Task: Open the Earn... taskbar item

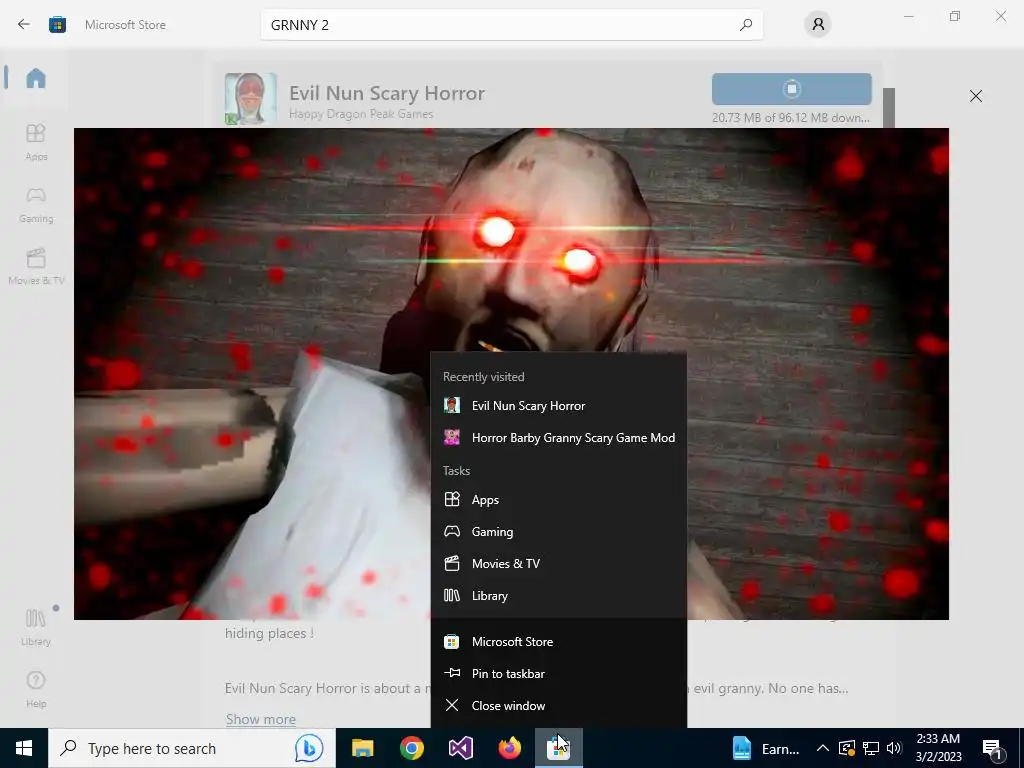Action: (765, 748)
